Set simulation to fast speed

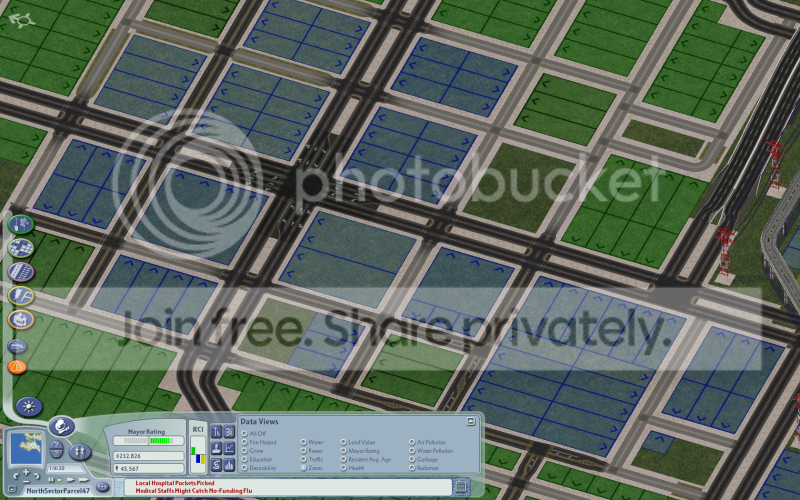click(70, 480)
